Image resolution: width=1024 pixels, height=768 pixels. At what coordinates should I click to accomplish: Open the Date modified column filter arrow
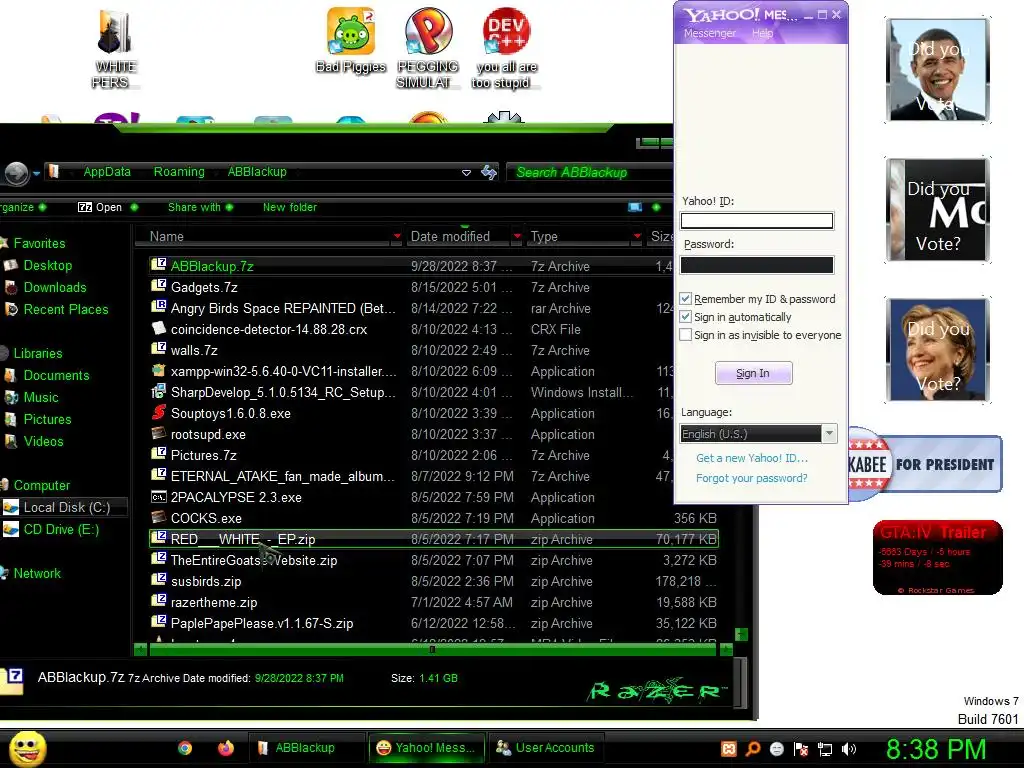click(517, 236)
